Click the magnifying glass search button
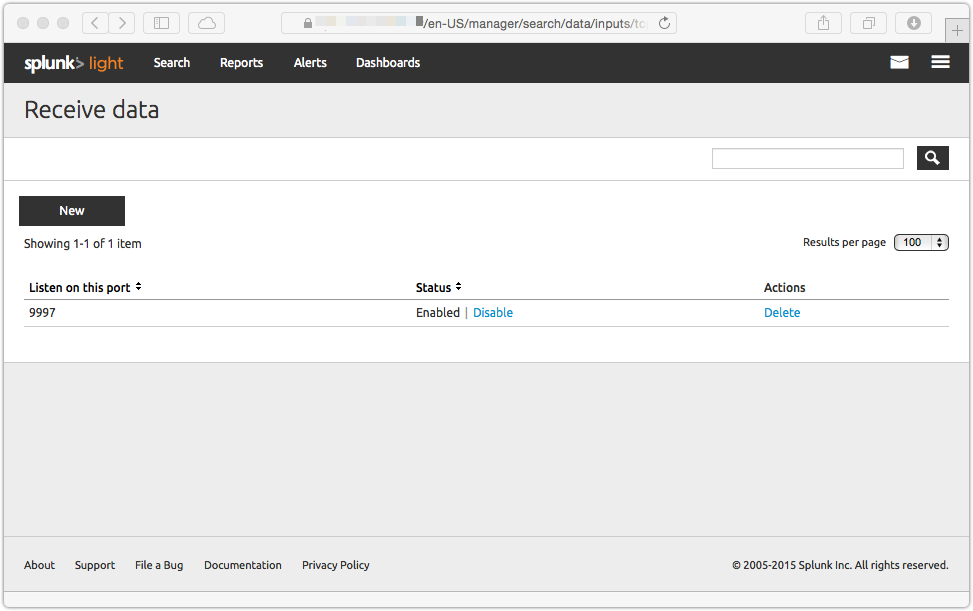Viewport: 973px width, 611px height. pos(932,158)
